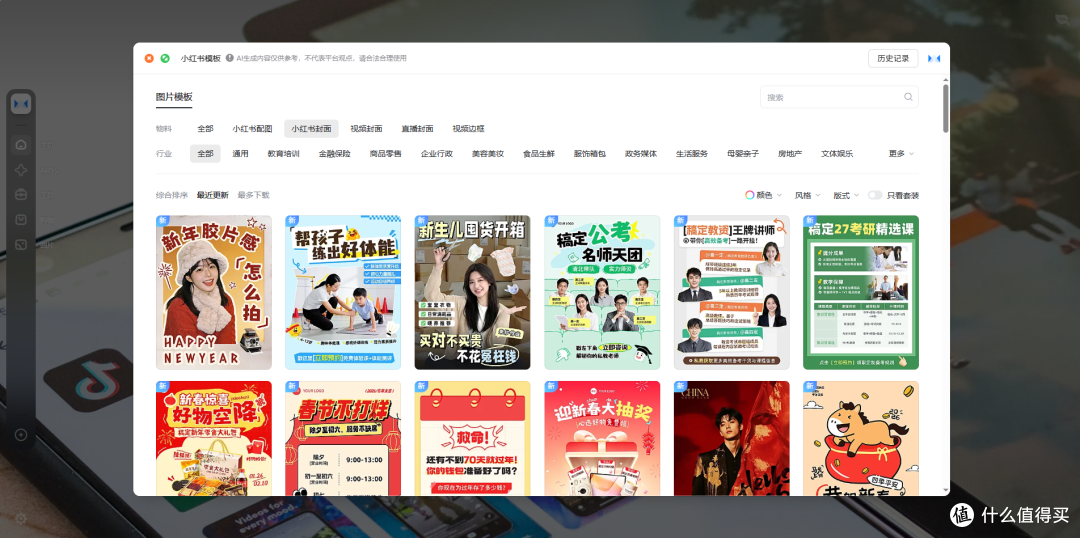
Task: Filter by 企业行政 industry
Action: (x=437, y=154)
